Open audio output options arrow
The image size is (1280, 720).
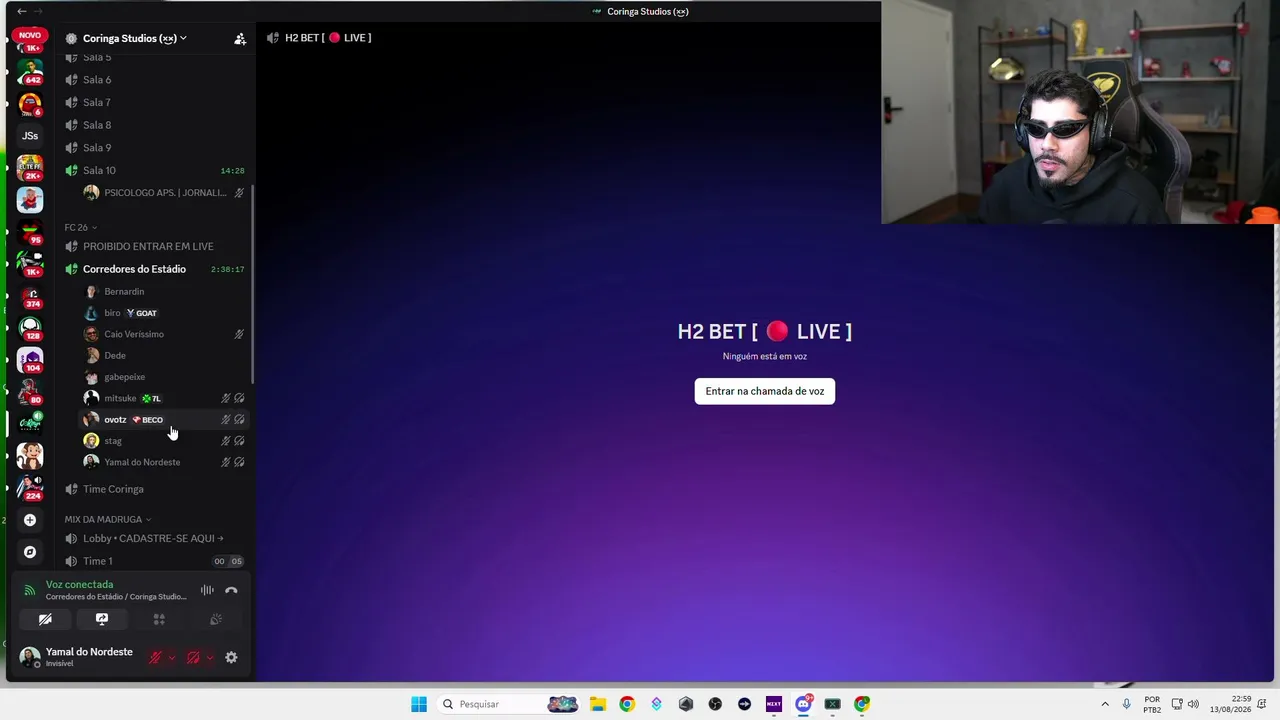[209, 657]
